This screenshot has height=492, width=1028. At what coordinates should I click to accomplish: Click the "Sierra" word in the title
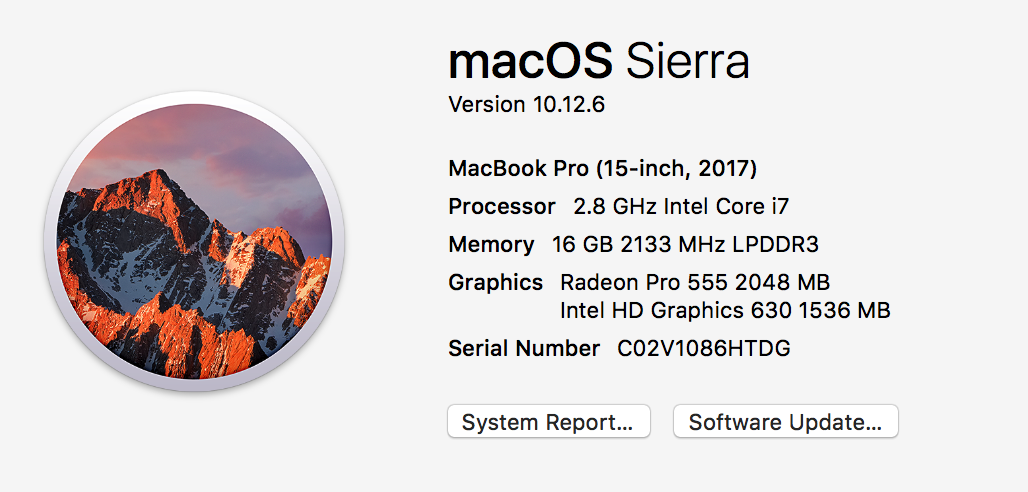[687, 62]
